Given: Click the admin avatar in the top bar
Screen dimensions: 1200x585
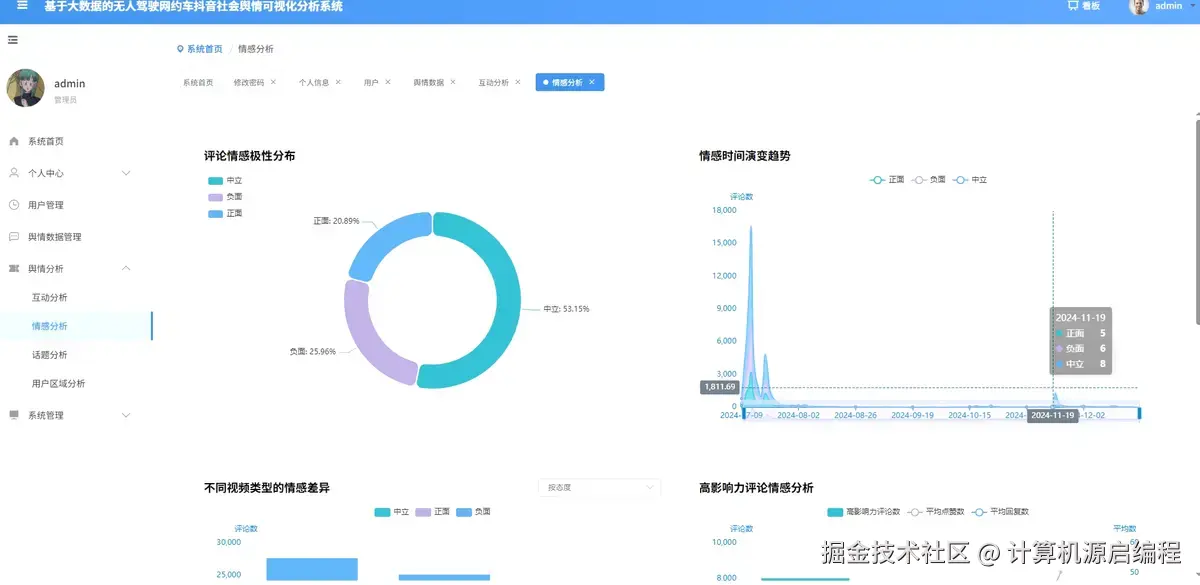Looking at the screenshot, I should [x=1140, y=7].
